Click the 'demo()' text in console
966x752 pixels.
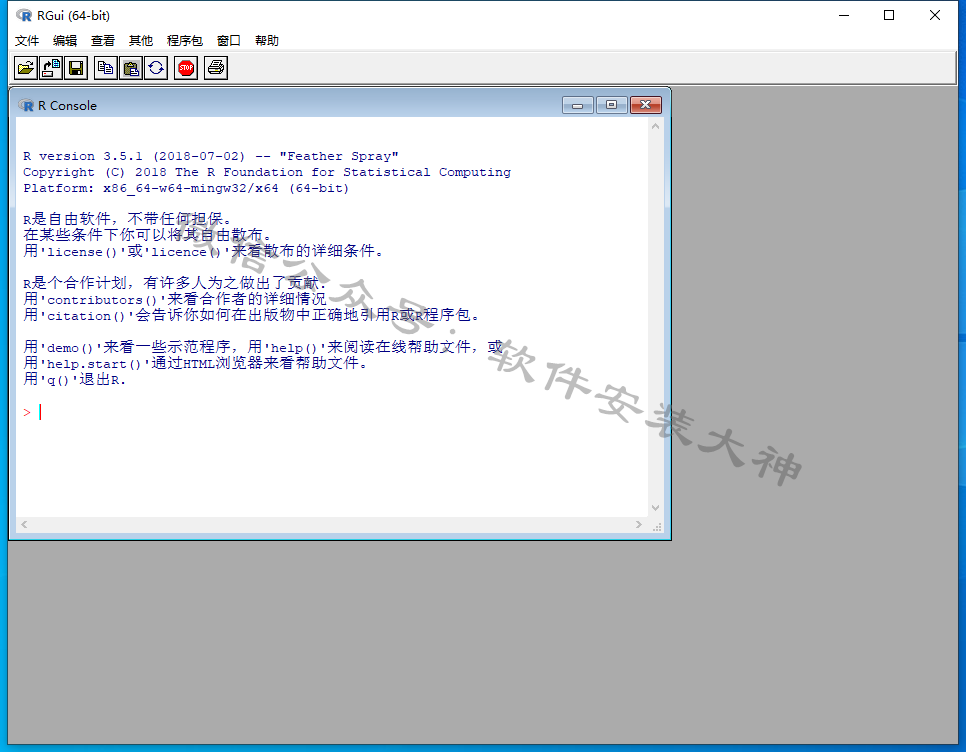pyautogui.click(x=70, y=349)
